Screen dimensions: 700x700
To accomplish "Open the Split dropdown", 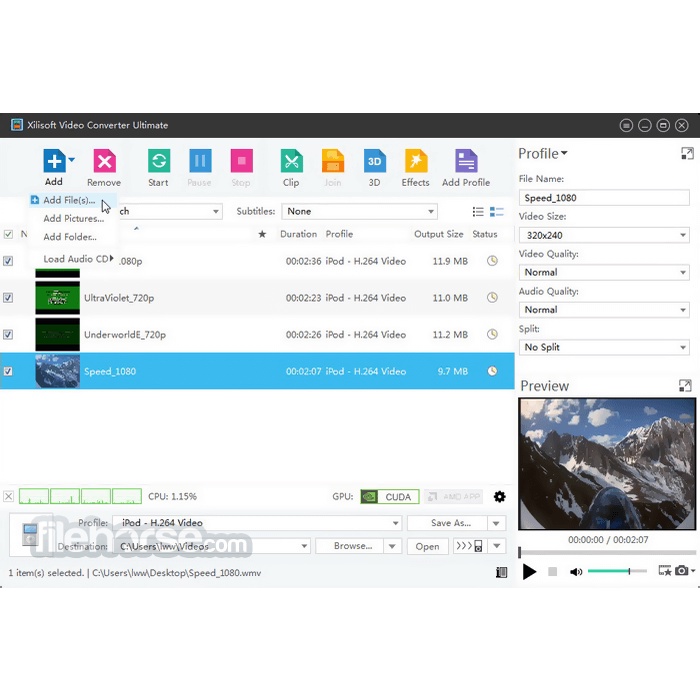I will (x=604, y=348).
